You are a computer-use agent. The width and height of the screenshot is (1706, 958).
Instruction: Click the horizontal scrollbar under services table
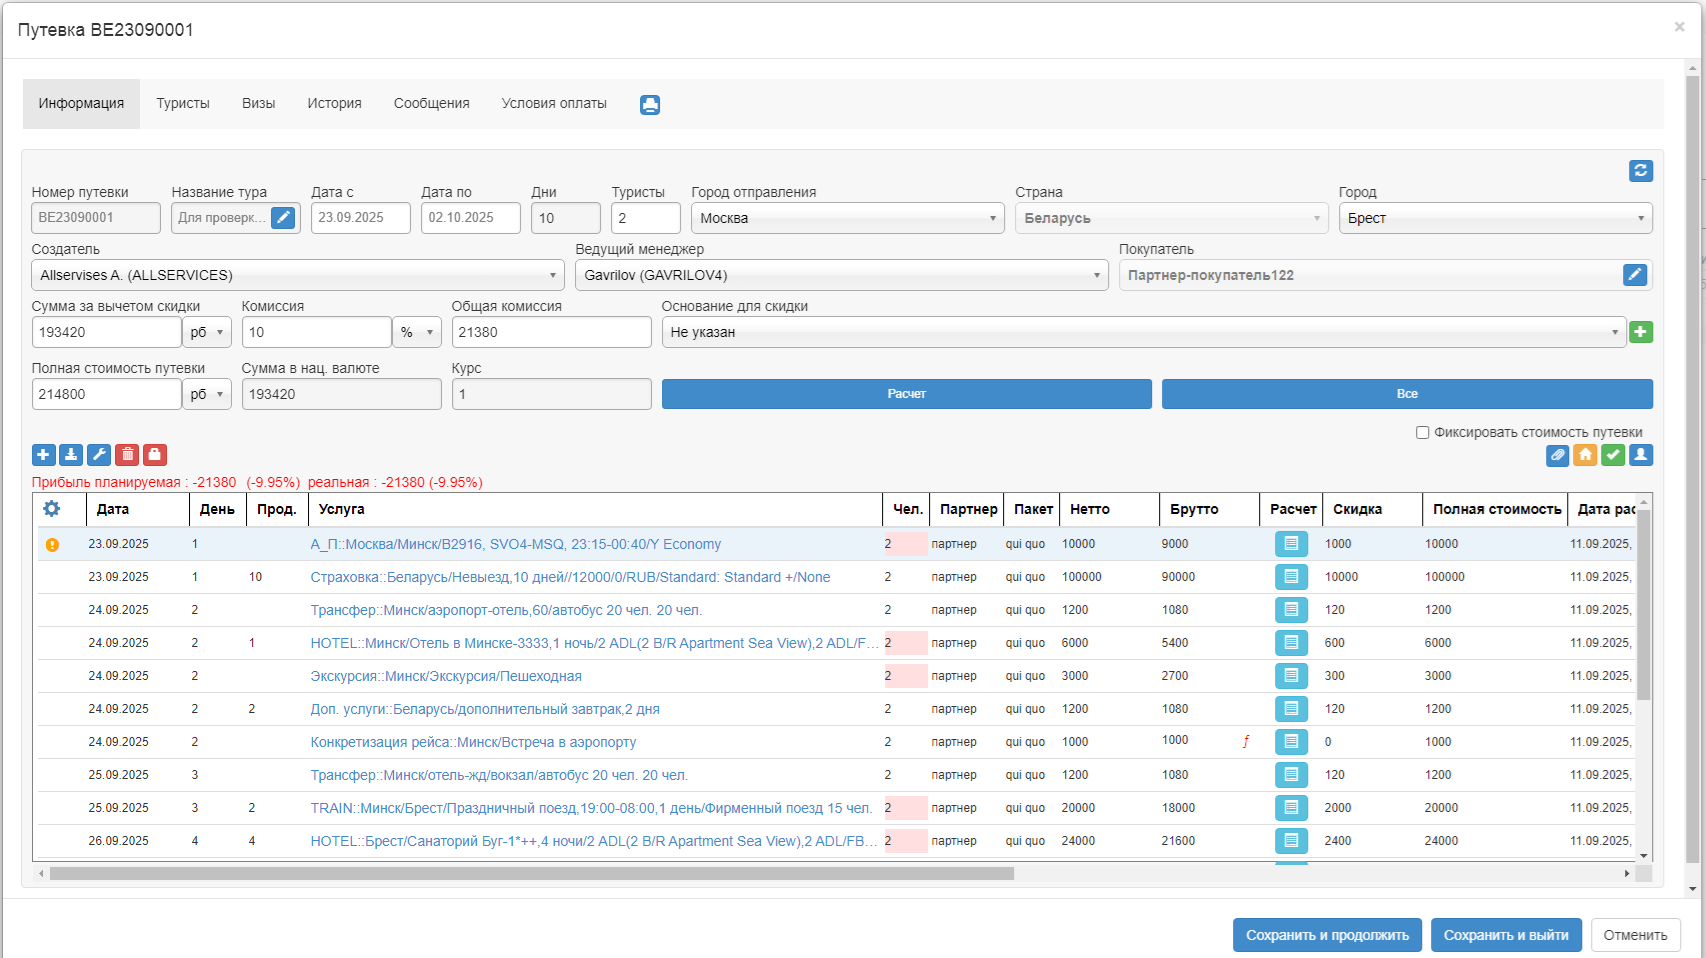(532, 874)
